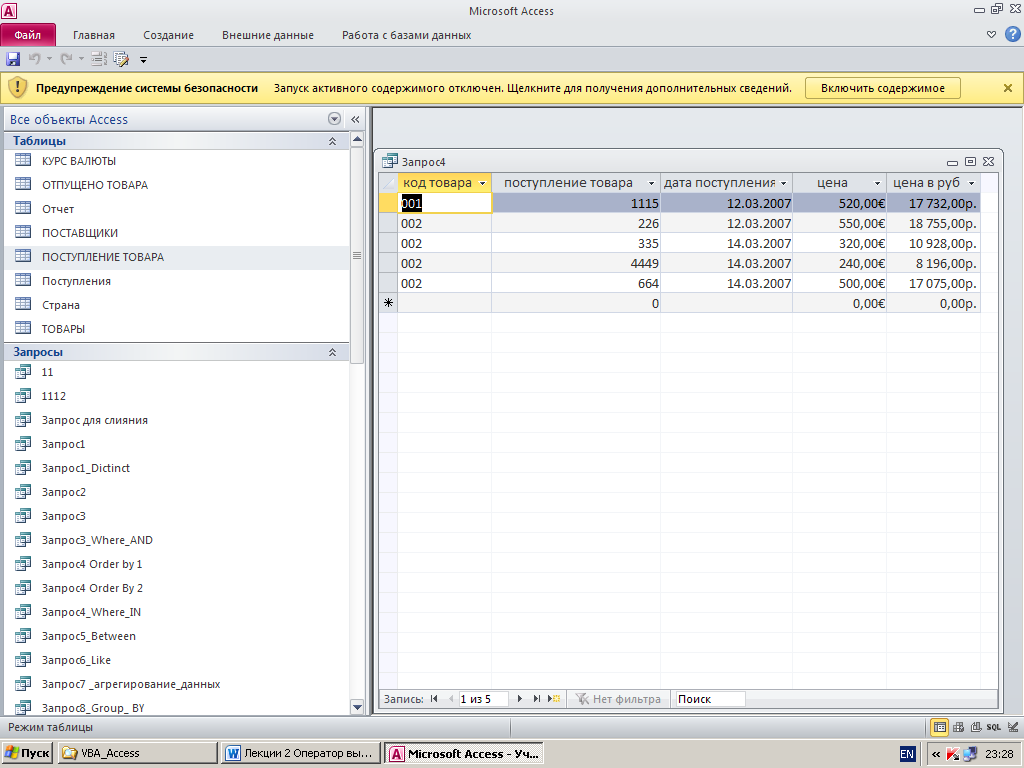
Task: Click the Отчет table icon
Action: pyautogui.click(x=23, y=208)
